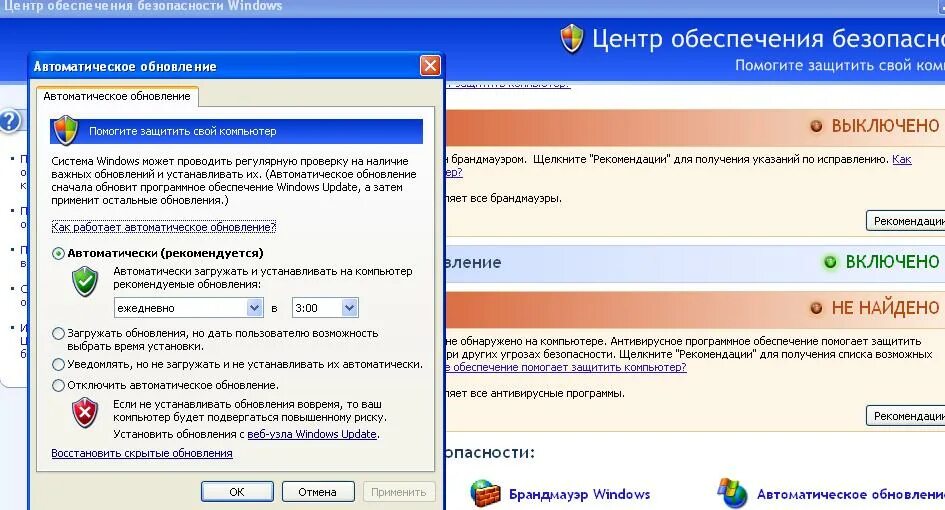
Task: Select 'Отключить автоматическое обновление' radio option
Action: coord(58,385)
